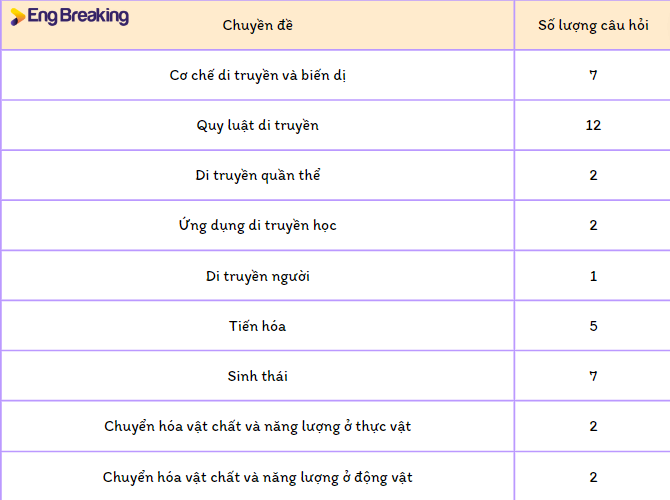Select the "Tiến hóa" topic cell
Viewport: 670px width, 500px height.
point(258,326)
